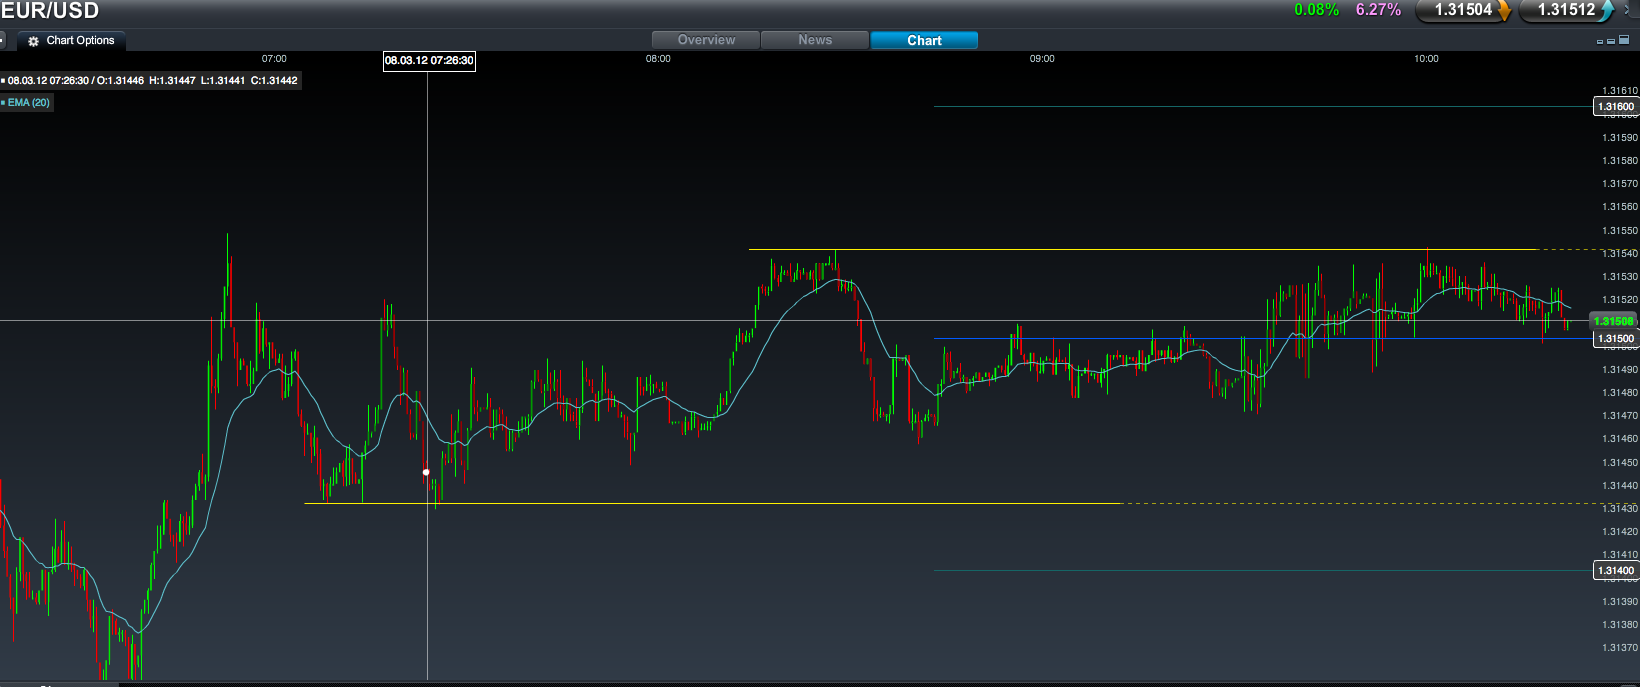Viewport: 1640px width, 687px height.
Task: Select the Chart tab
Action: 924,40
